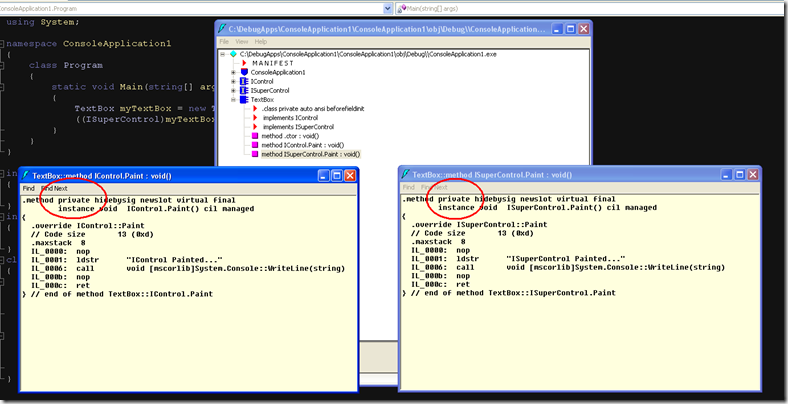Viewport: 788px width, 404px height.
Task: Expand the ISuperControl interface node
Action: click(233, 90)
